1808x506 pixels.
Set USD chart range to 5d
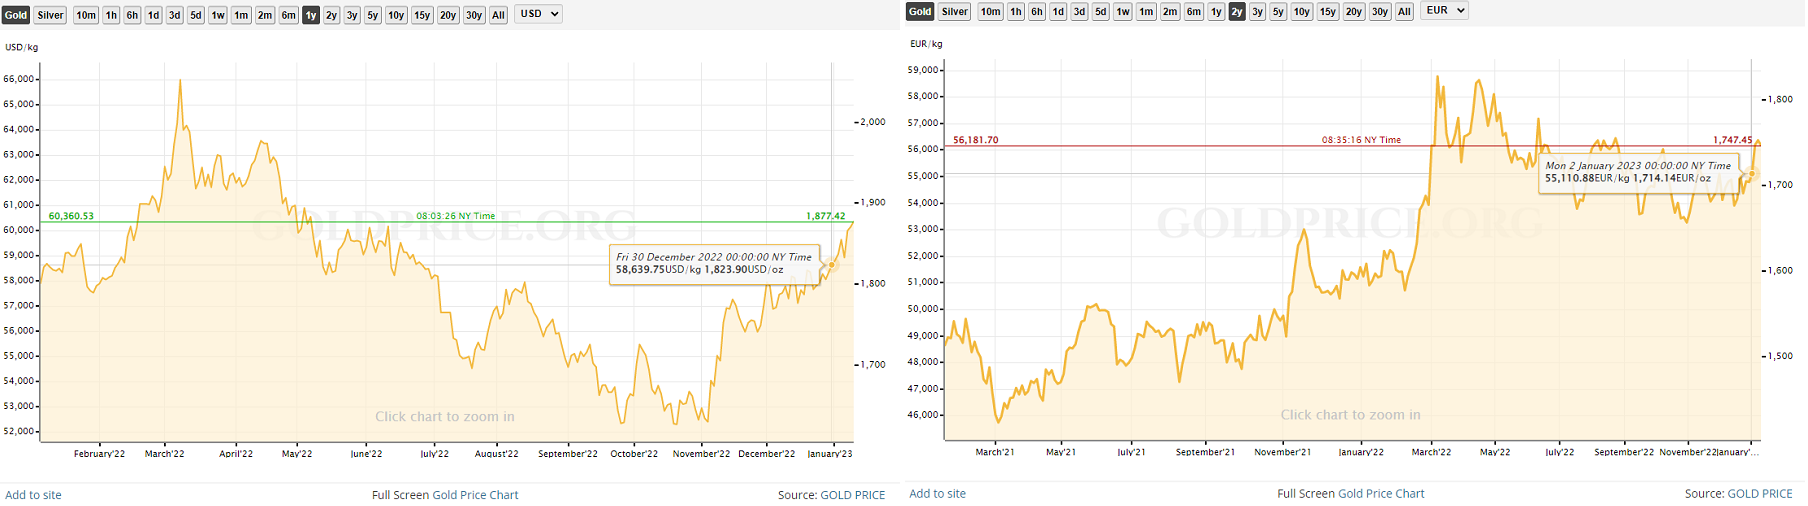click(x=196, y=15)
